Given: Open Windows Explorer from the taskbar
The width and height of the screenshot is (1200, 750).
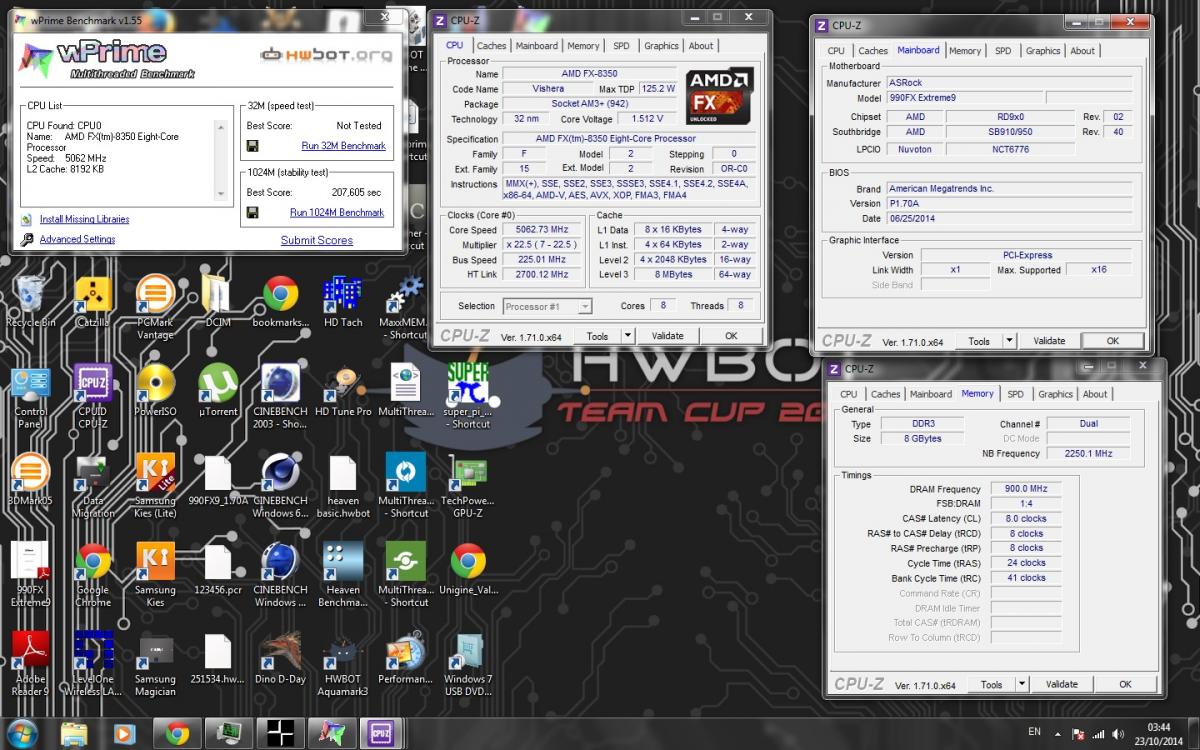Looking at the screenshot, I should click(x=74, y=732).
